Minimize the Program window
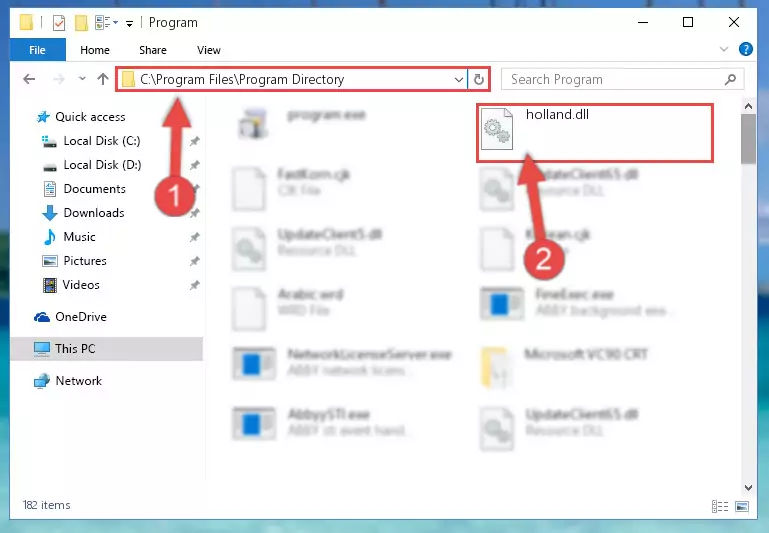 coord(643,22)
